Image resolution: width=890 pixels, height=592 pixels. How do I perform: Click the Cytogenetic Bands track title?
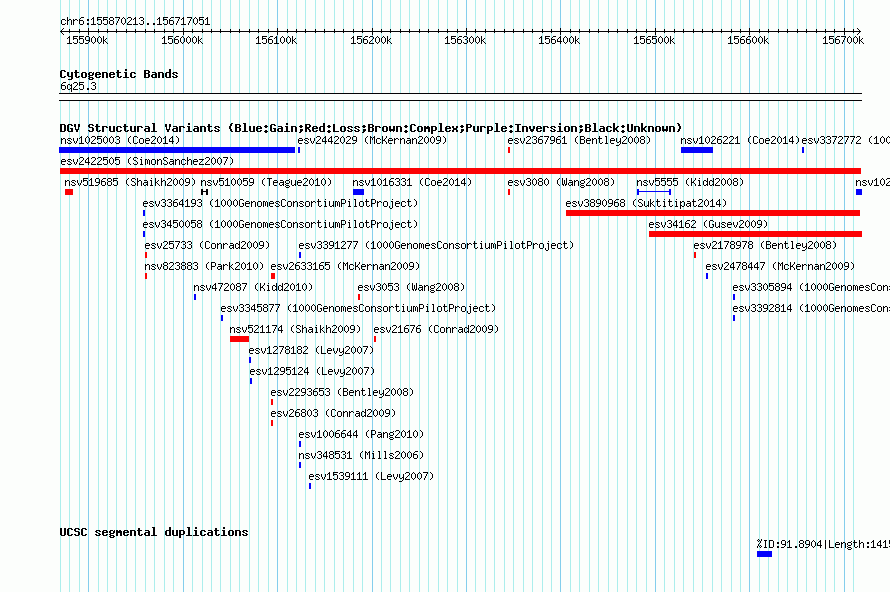119,74
